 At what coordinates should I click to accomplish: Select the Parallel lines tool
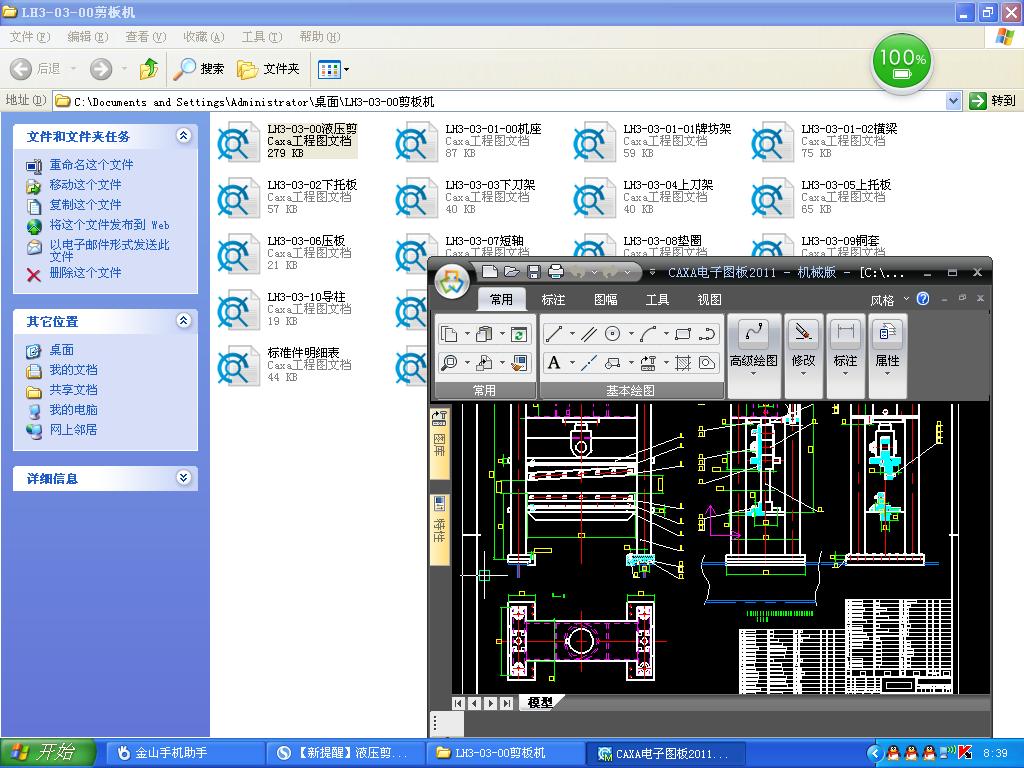click(589, 334)
